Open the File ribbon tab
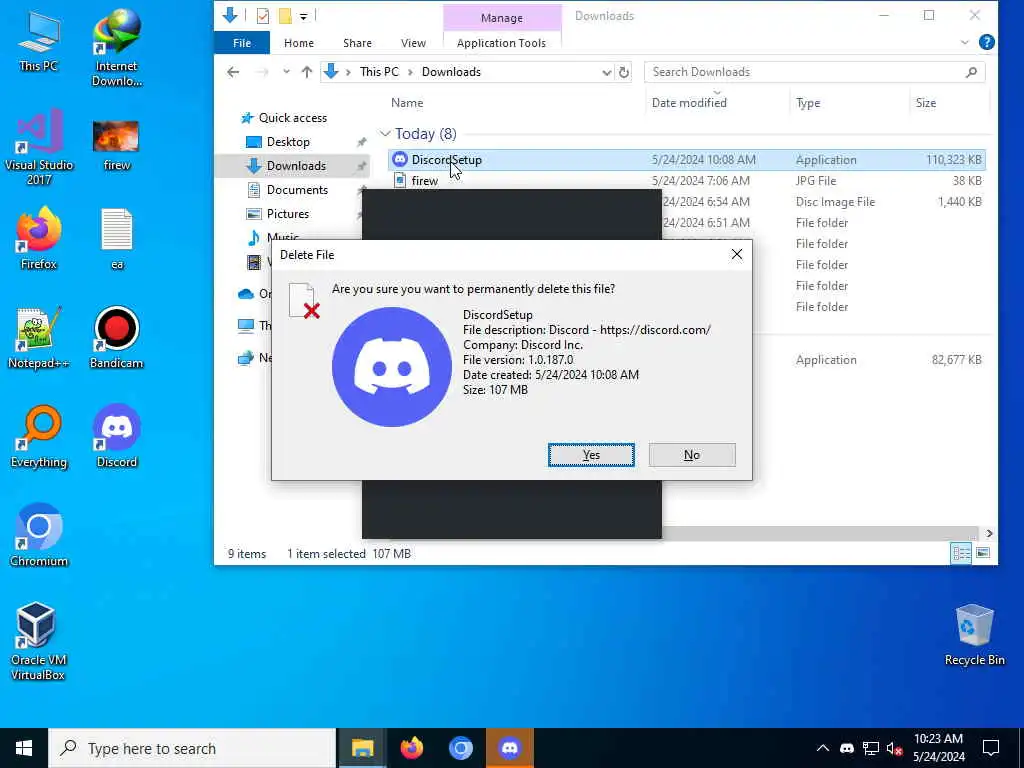Image resolution: width=1024 pixels, height=768 pixels. point(242,43)
